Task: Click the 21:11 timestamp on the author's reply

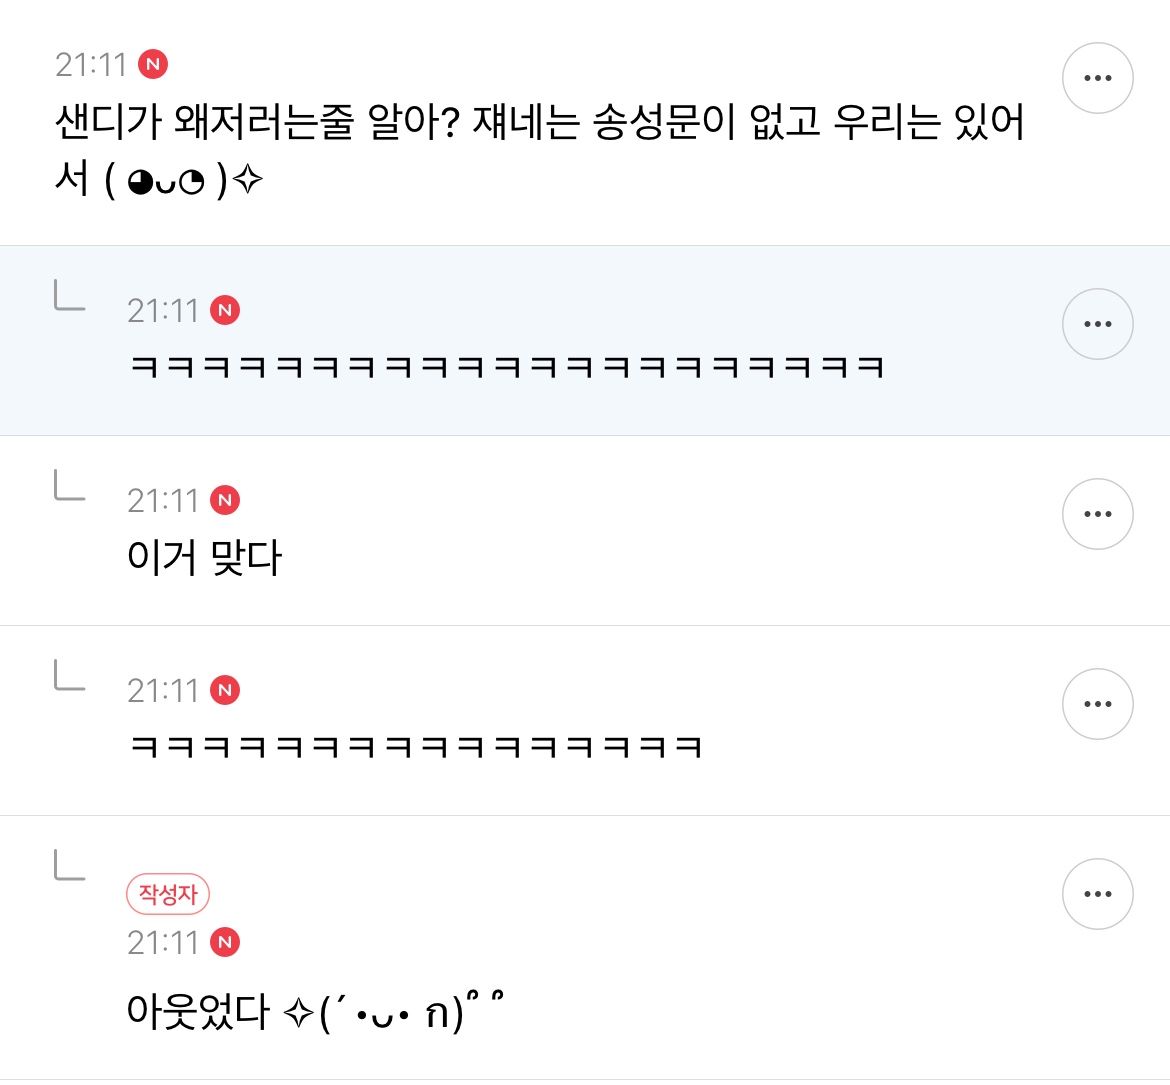Action: point(163,943)
